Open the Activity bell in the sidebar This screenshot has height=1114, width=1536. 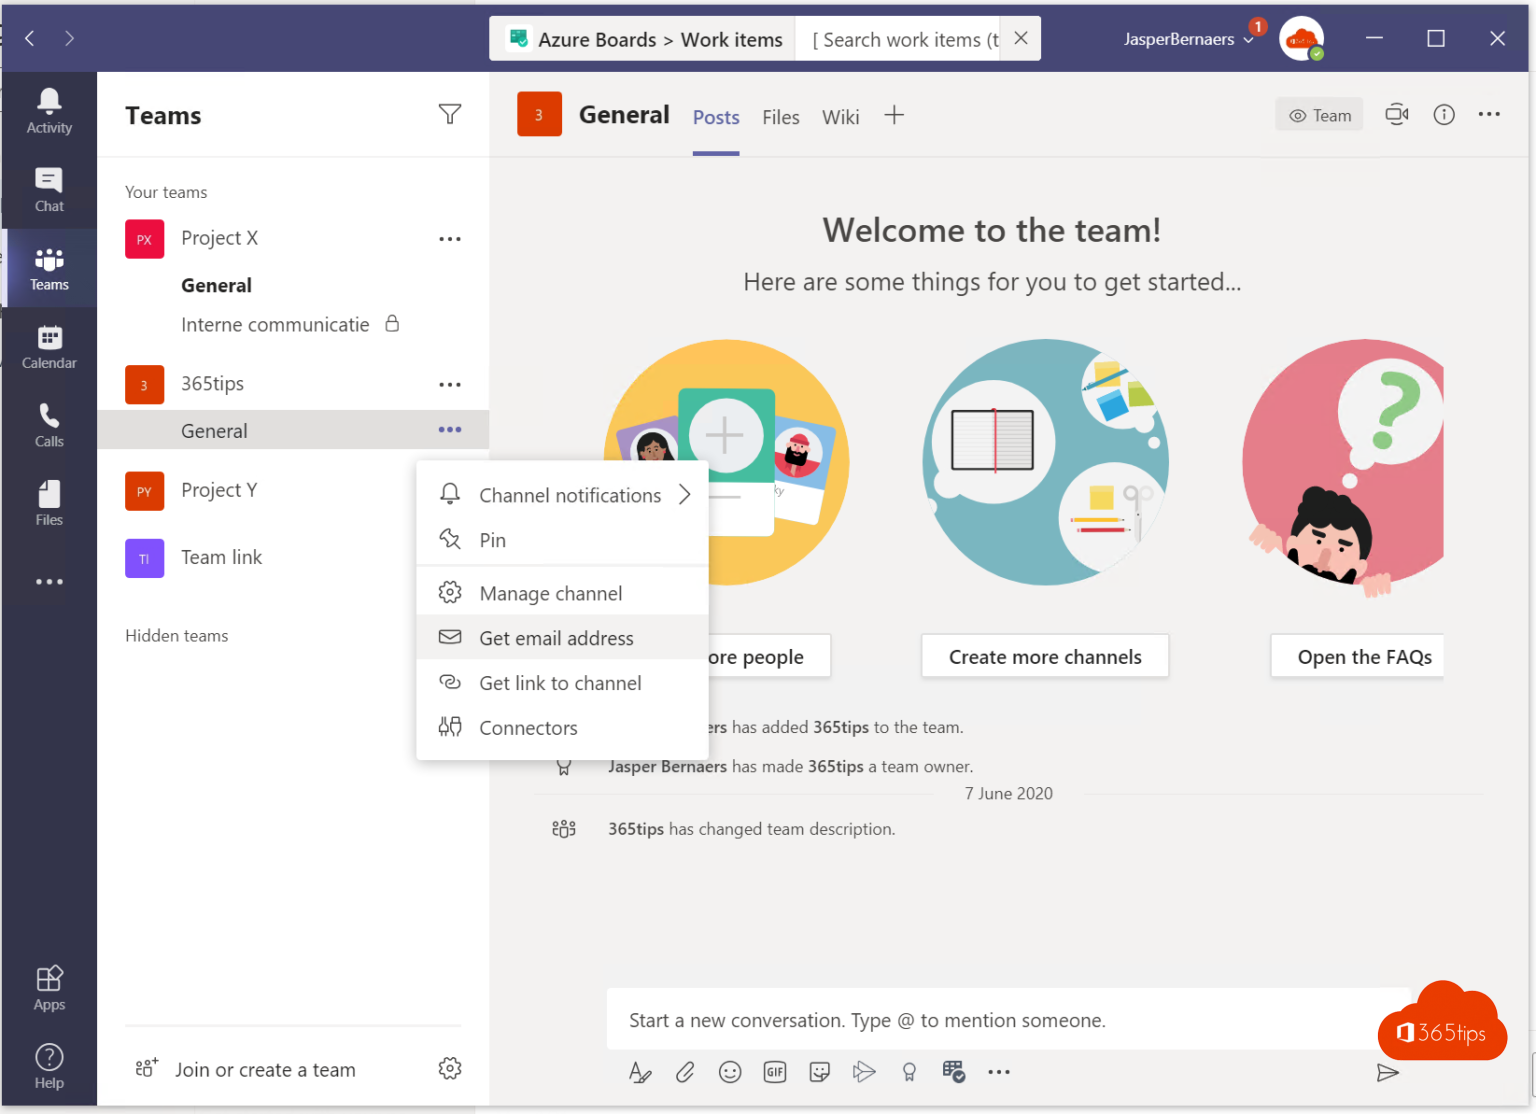coord(48,108)
